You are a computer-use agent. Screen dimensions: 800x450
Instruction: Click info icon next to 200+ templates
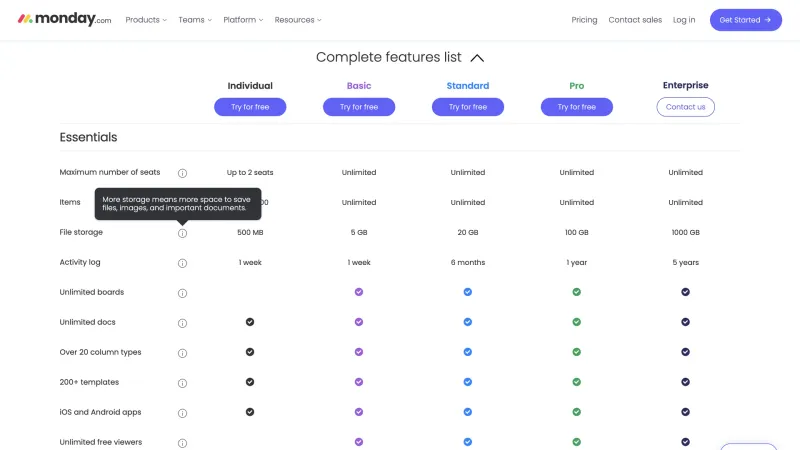(x=182, y=383)
